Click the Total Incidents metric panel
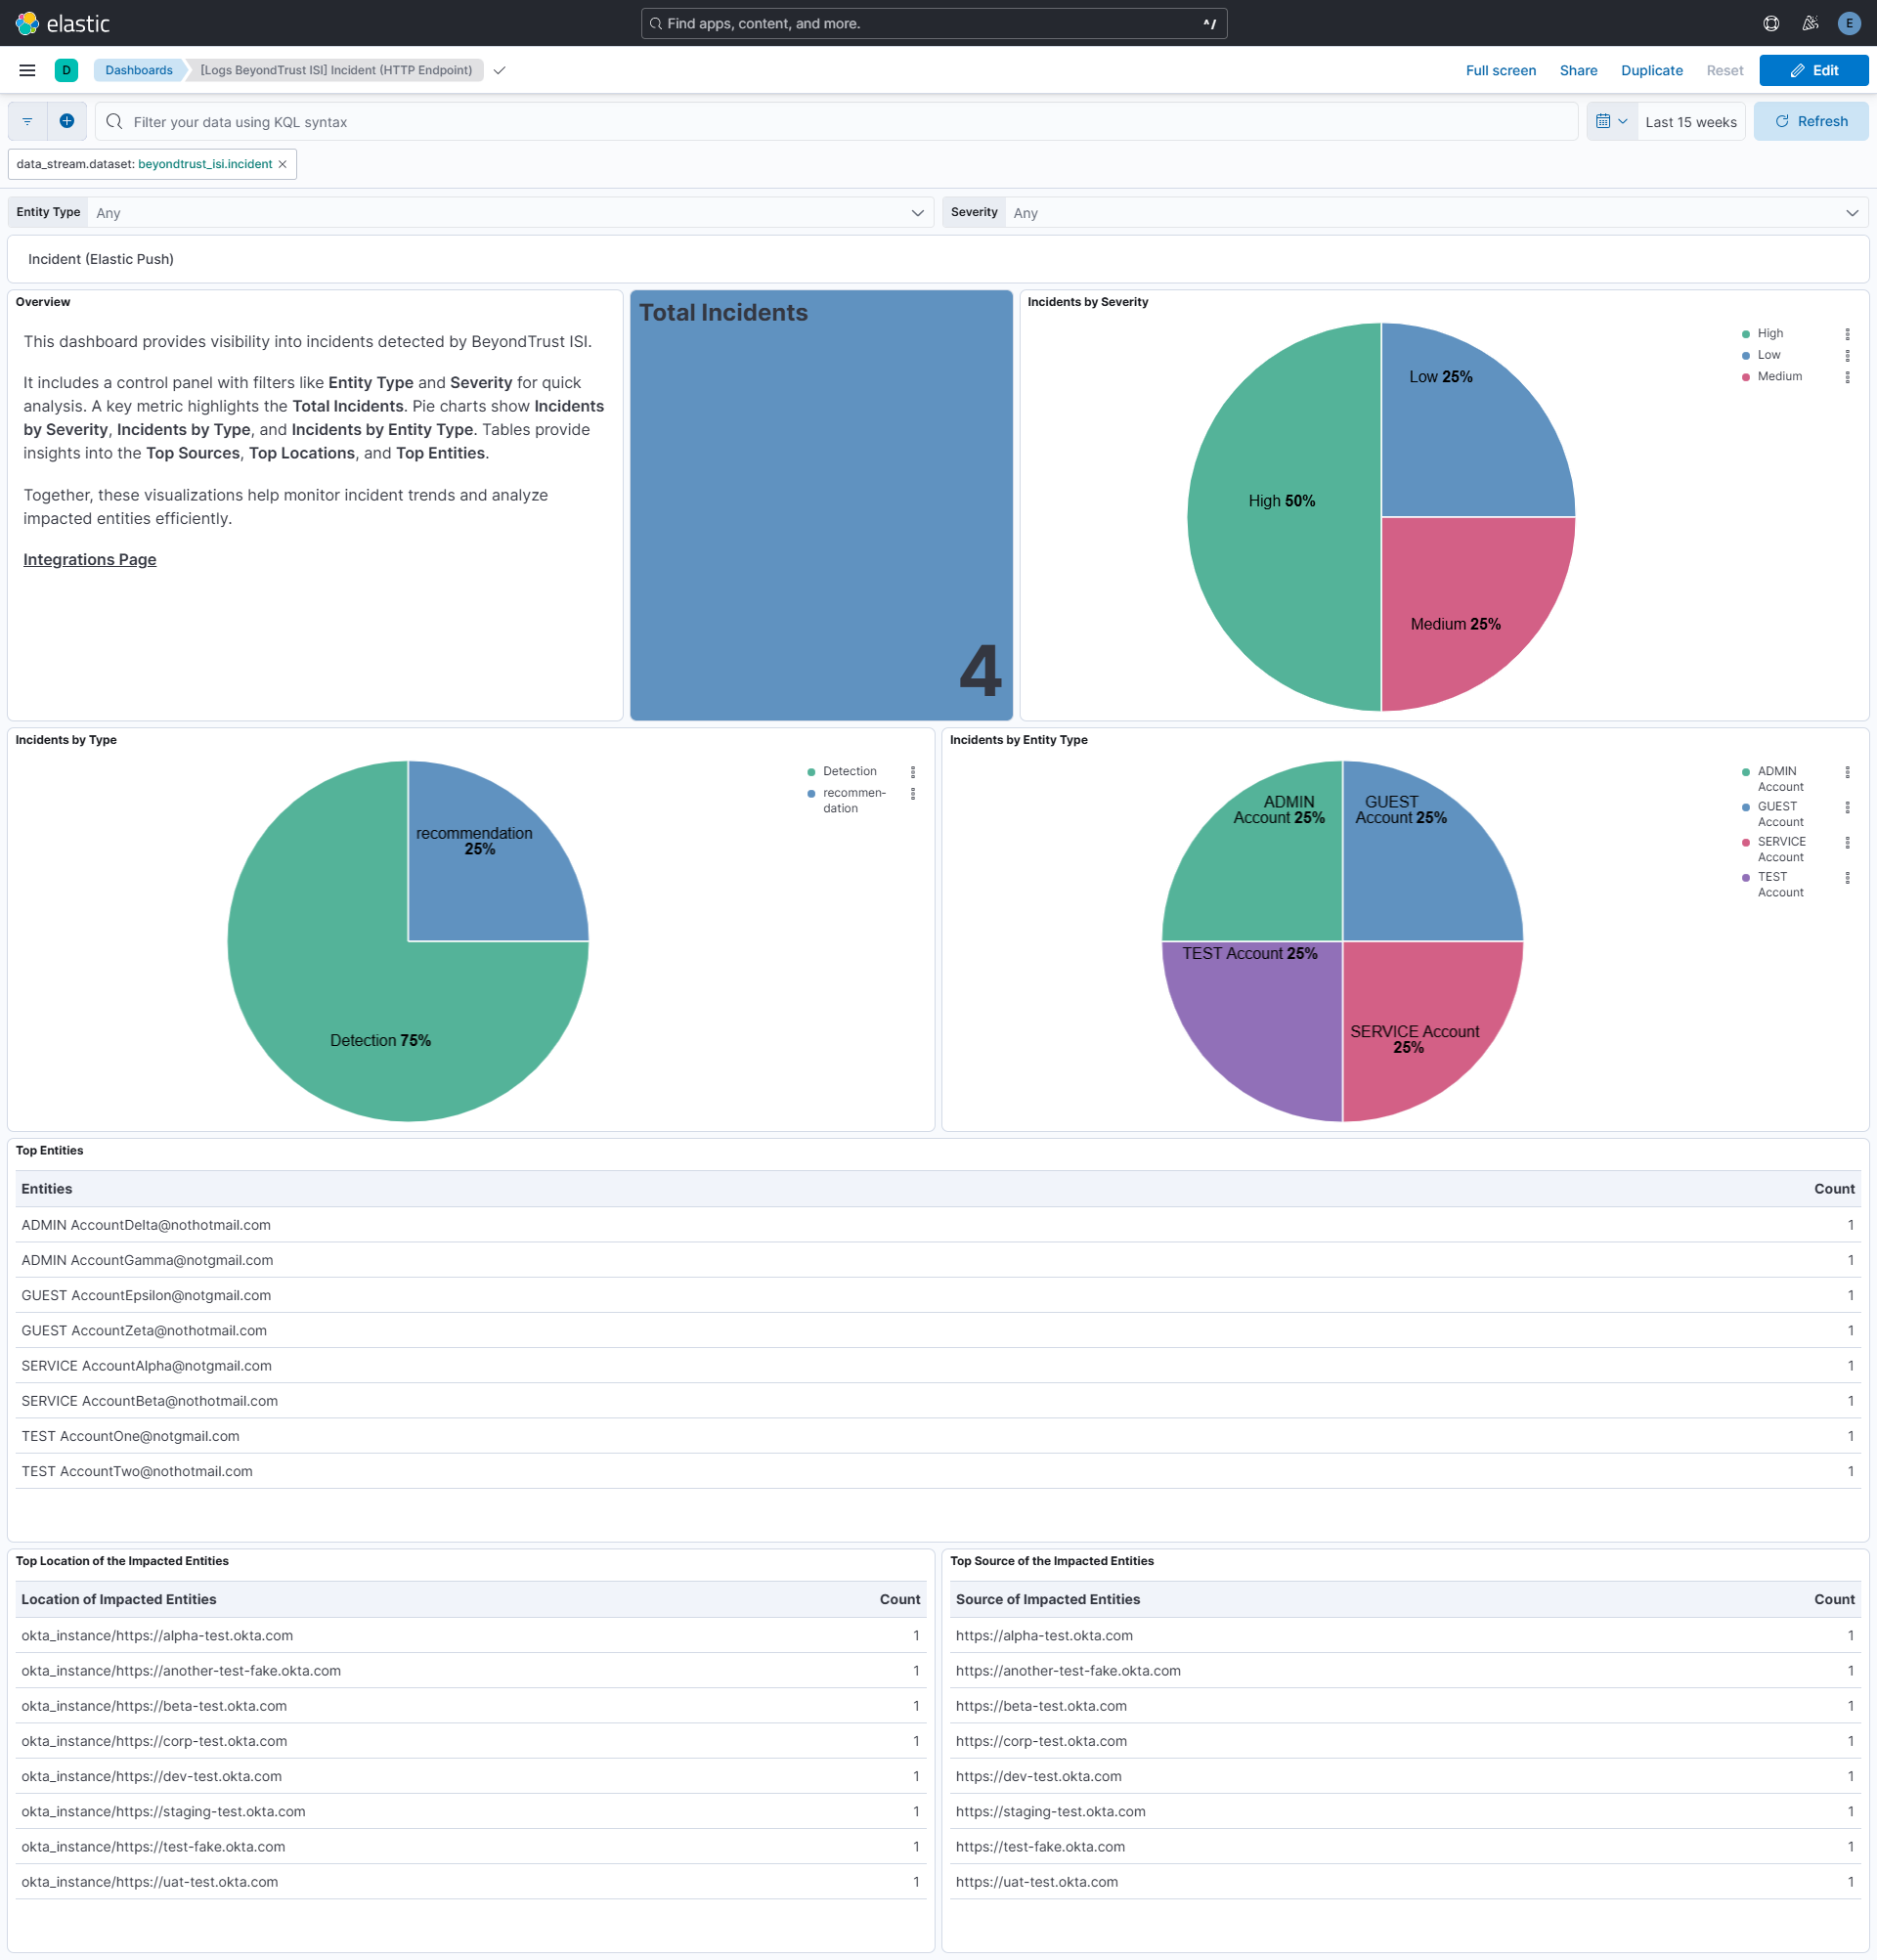 click(x=821, y=505)
